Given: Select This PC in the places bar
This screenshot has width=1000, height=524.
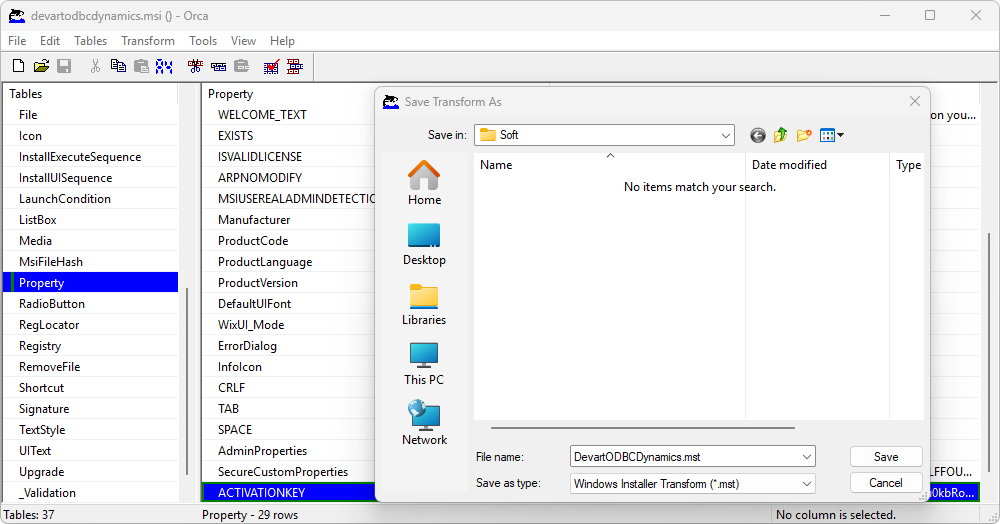Looking at the screenshot, I should click(424, 364).
